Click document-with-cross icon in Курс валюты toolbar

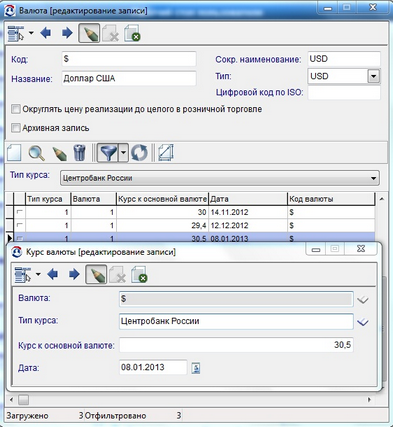point(117,274)
